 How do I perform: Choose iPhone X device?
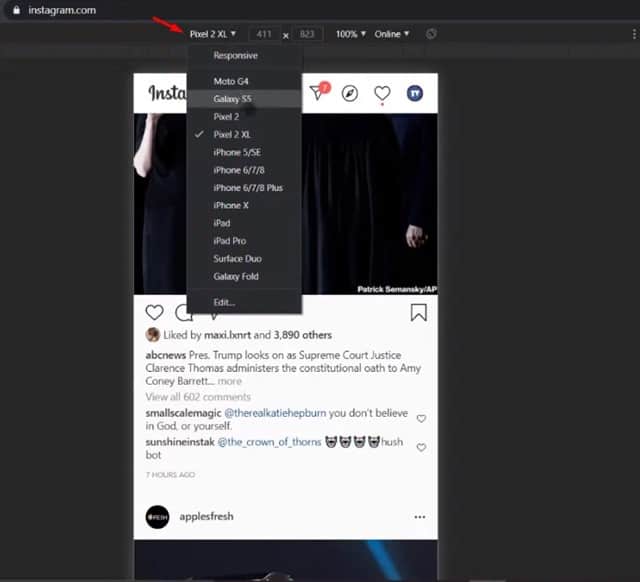click(244, 205)
